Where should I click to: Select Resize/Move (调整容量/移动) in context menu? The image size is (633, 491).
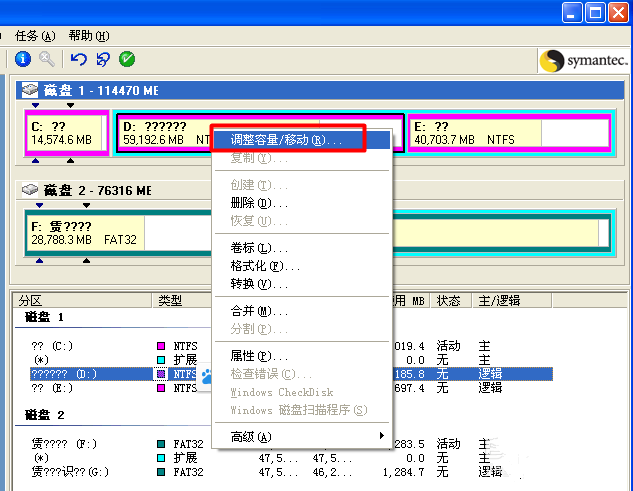(x=285, y=141)
